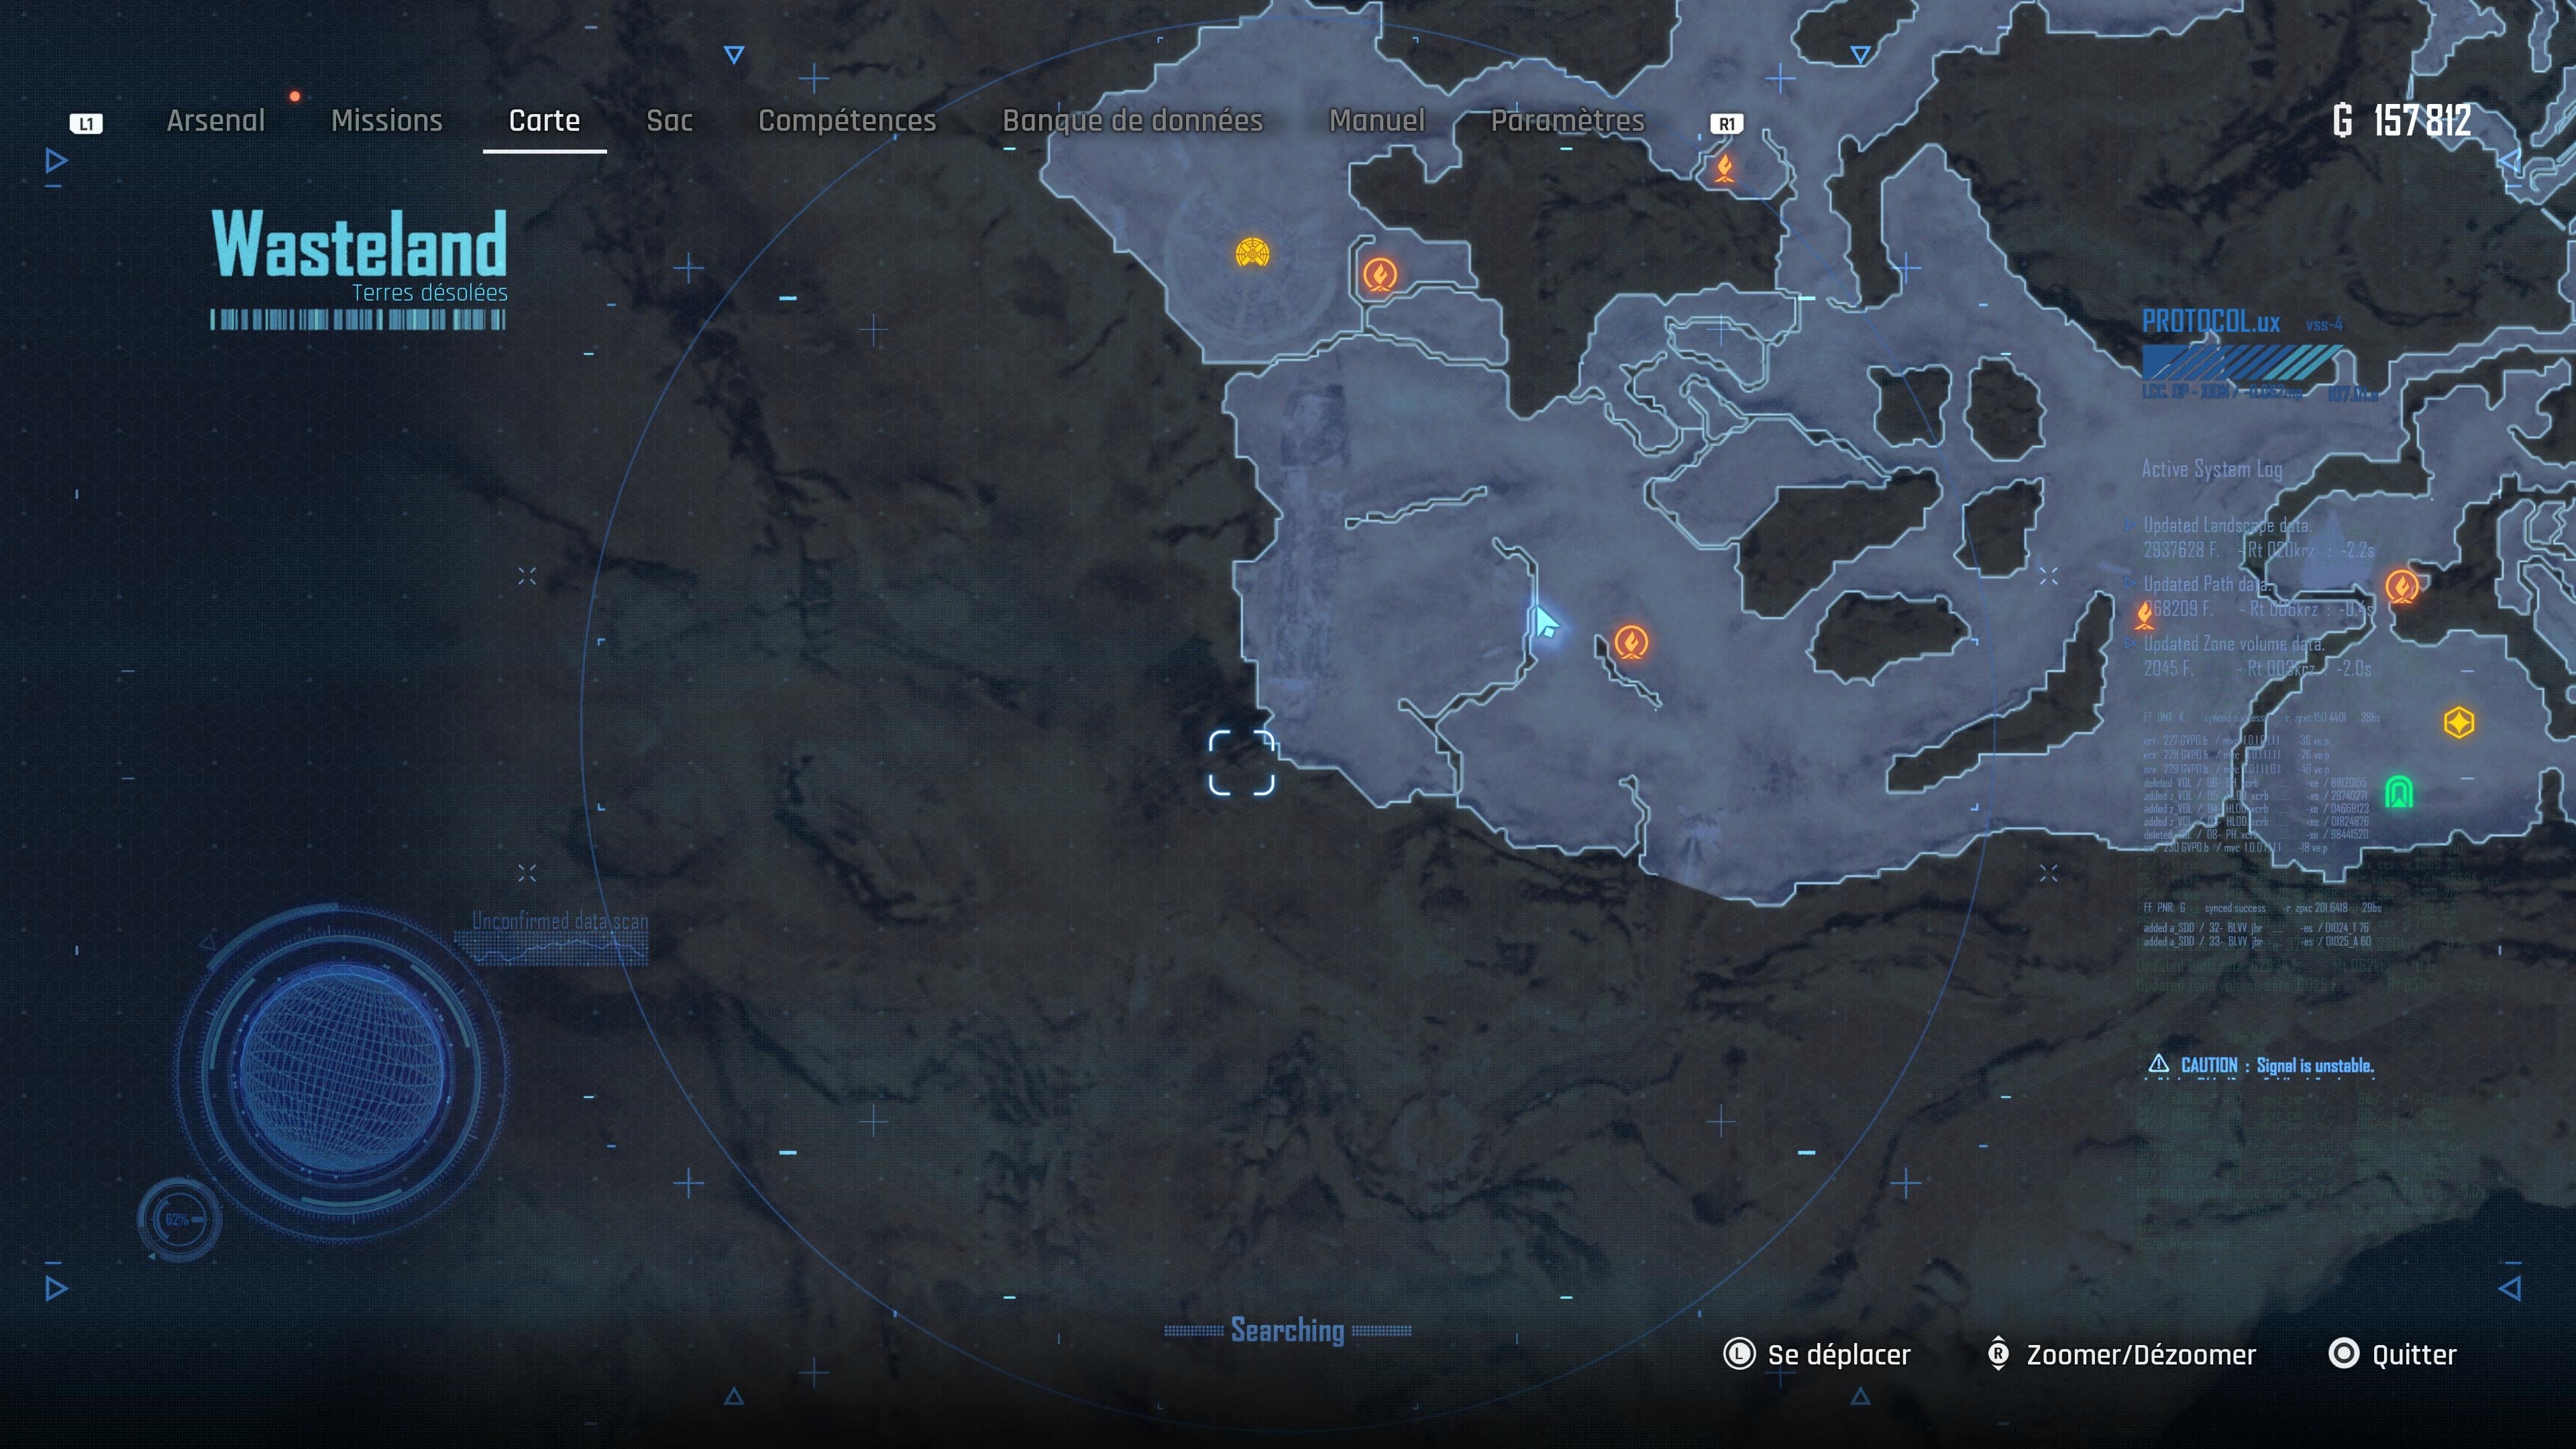Click the barcode strip under Wasteland
The image size is (2576, 1449).
(358, 320)
